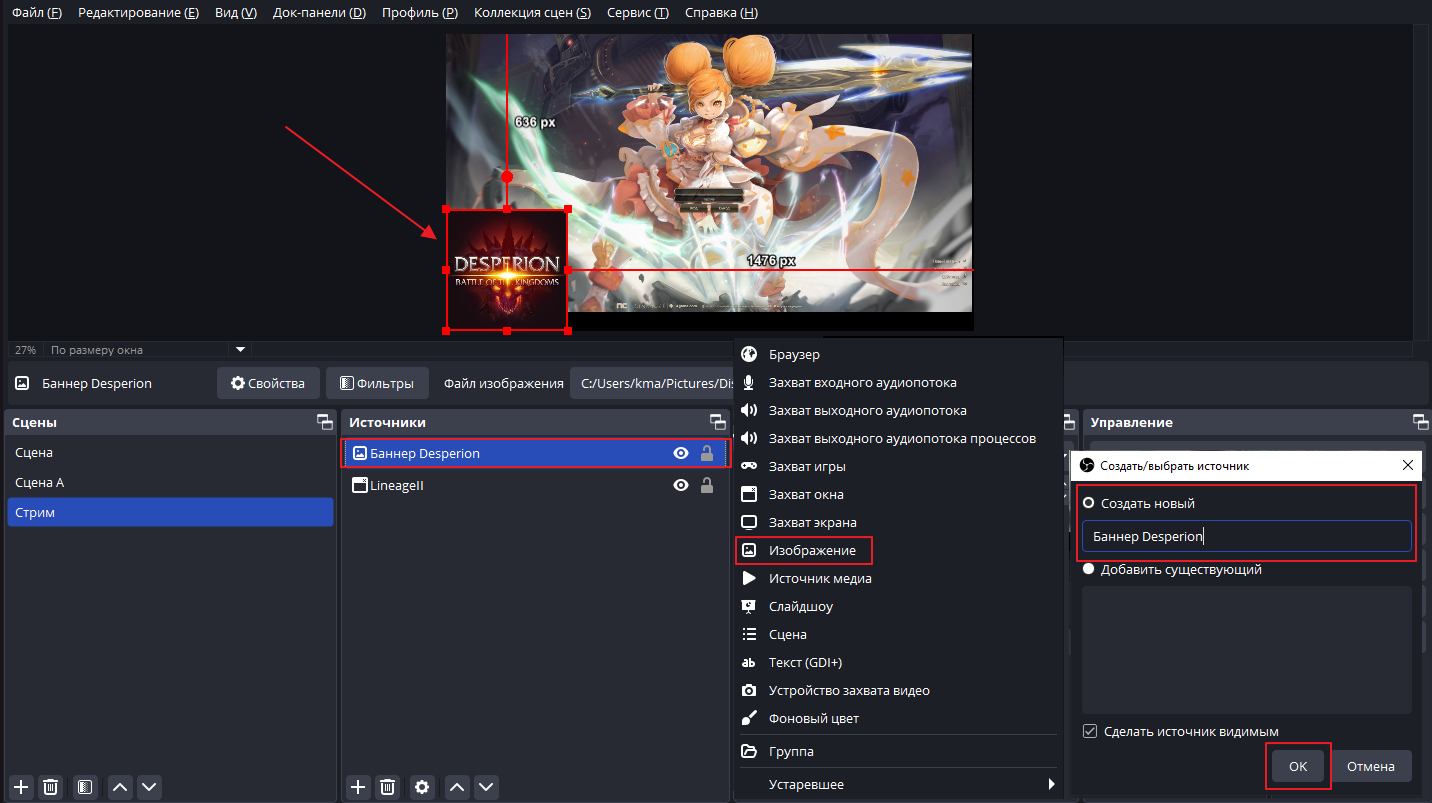Undock the Управление panel with its pop-out icon
Screen dimensions: 1432x803
click(x=1420, y=422)
